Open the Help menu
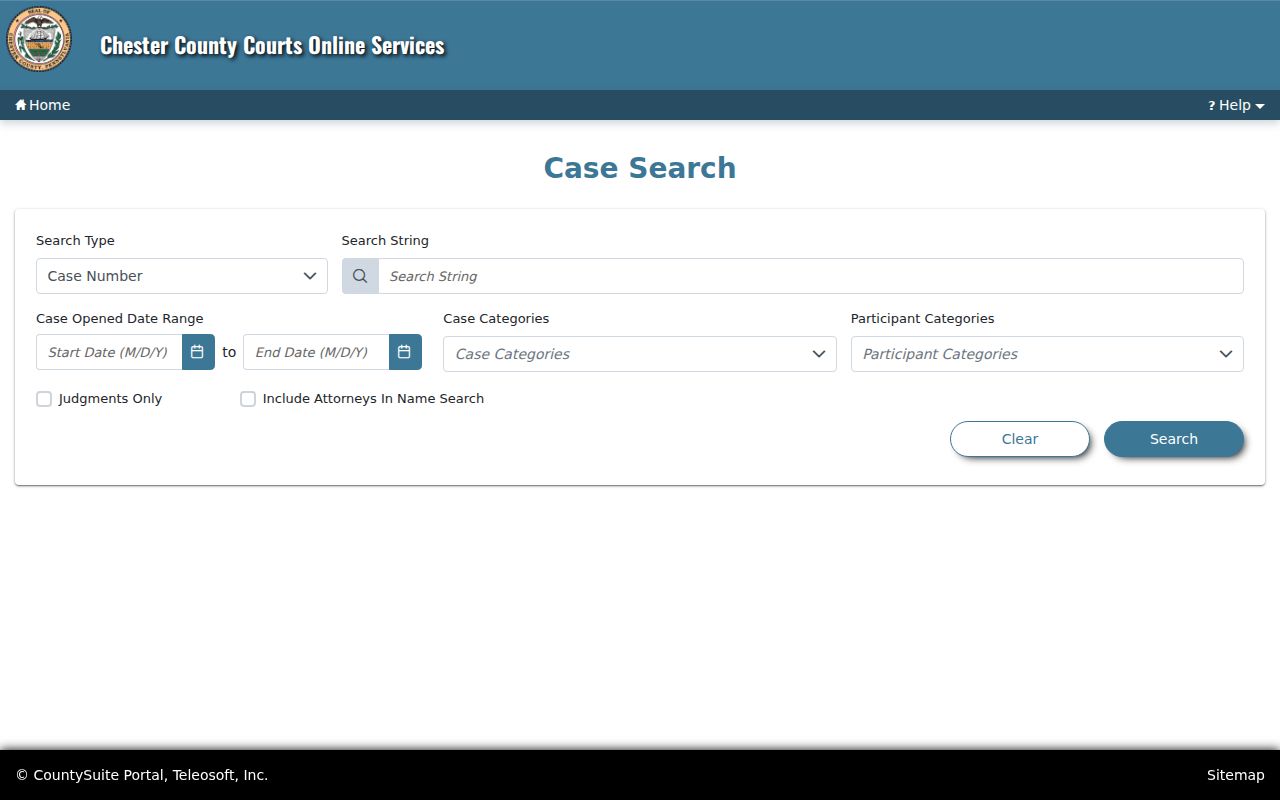Screen dimensions: 1280x800 [1236, 105]
